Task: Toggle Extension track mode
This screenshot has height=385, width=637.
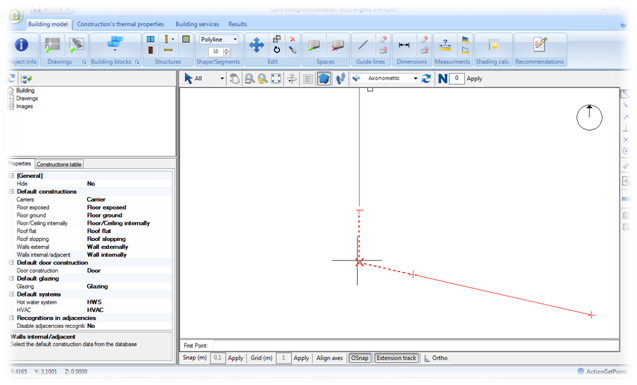Action: [396, 358]
